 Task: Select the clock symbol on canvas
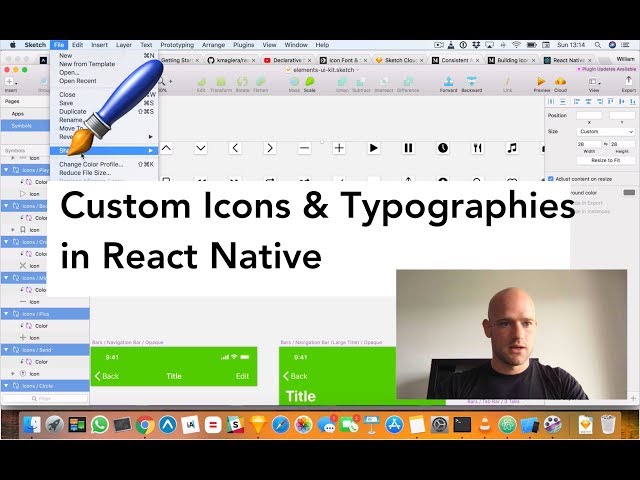(443, 148)
